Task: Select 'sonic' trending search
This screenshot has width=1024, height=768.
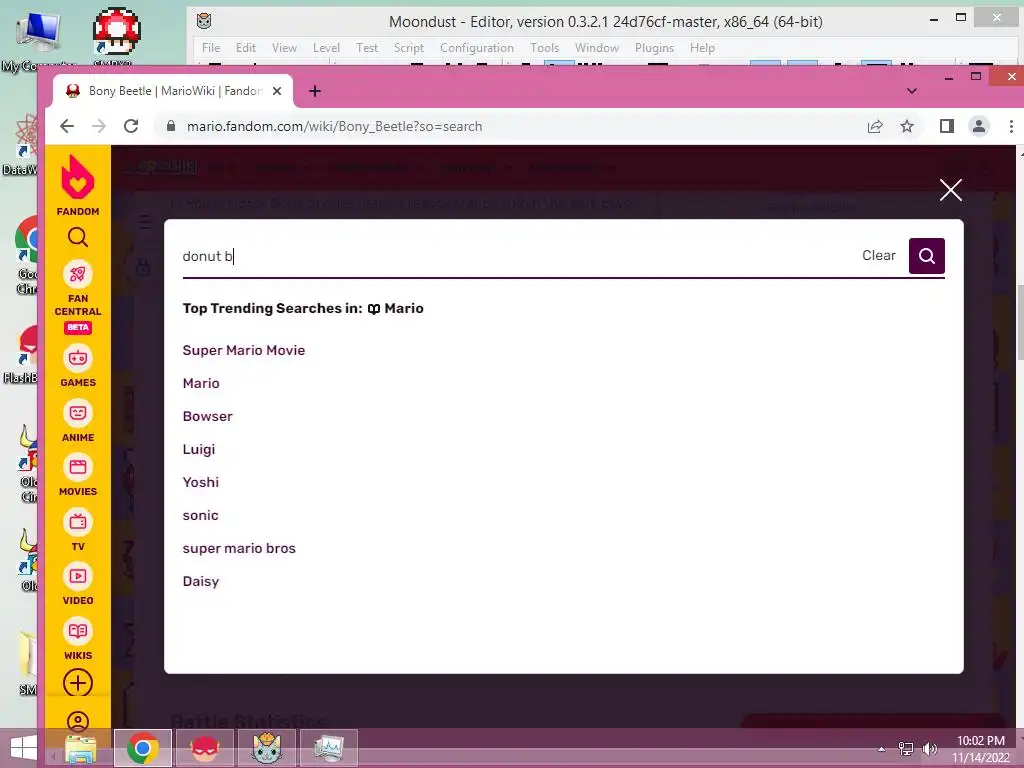Action: (200, 515)
